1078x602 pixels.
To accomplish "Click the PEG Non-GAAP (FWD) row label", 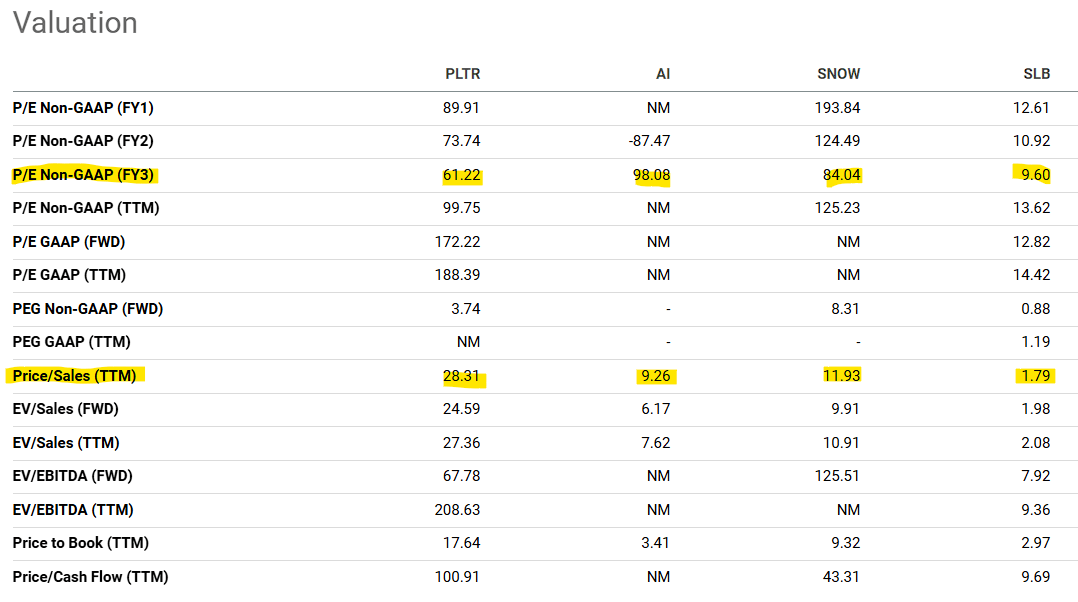I will tap(88, 309).
